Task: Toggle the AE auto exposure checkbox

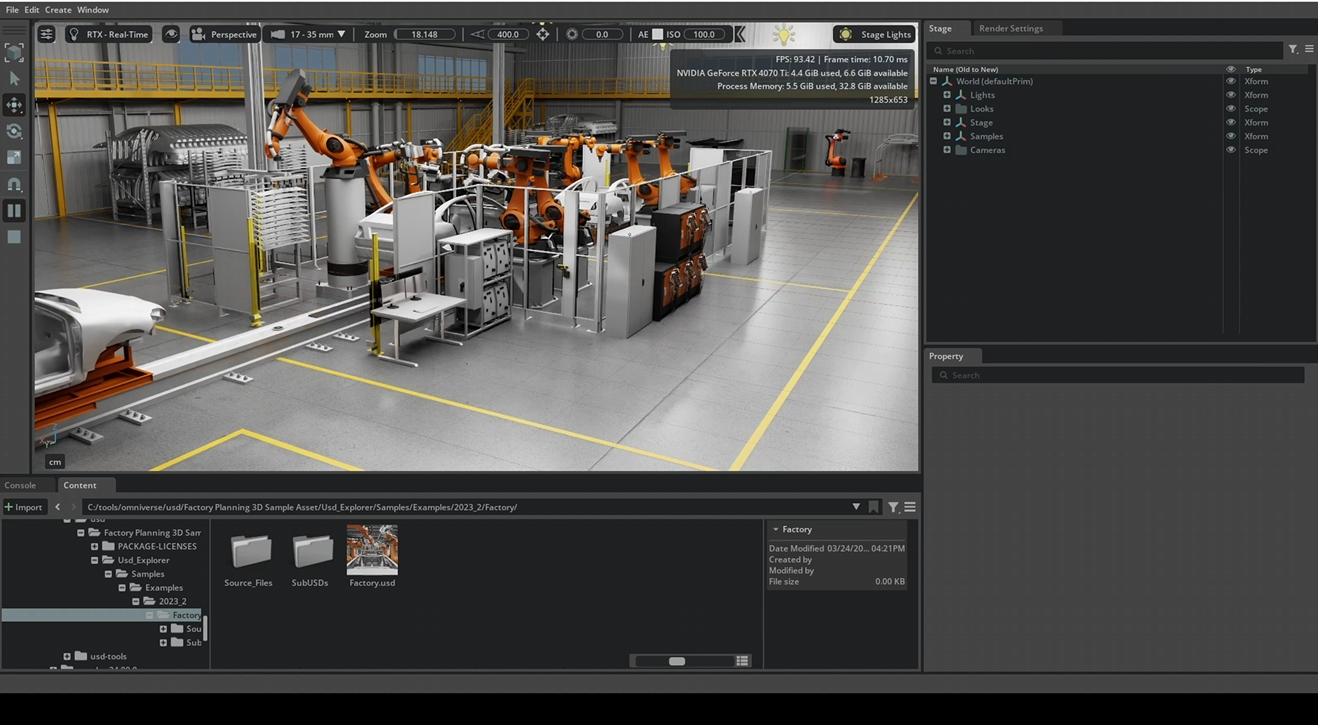Action: 658,34
